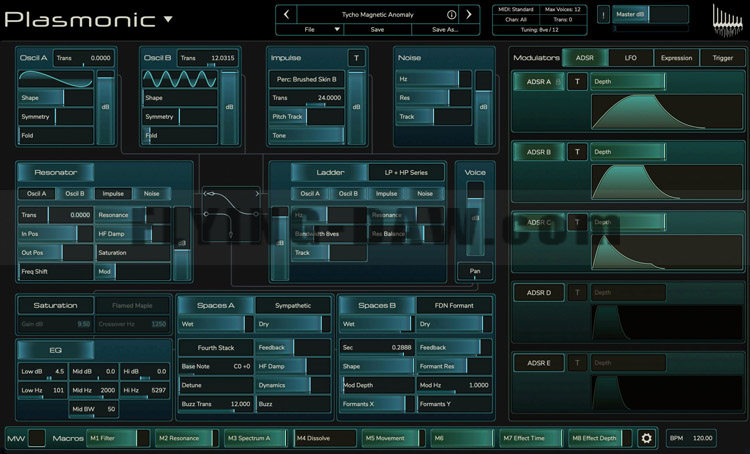Image resolution: width=750 pixels, height=454 pixels.
Task: Toggle Ladder Impulse input
Action: tap(386, 194)
